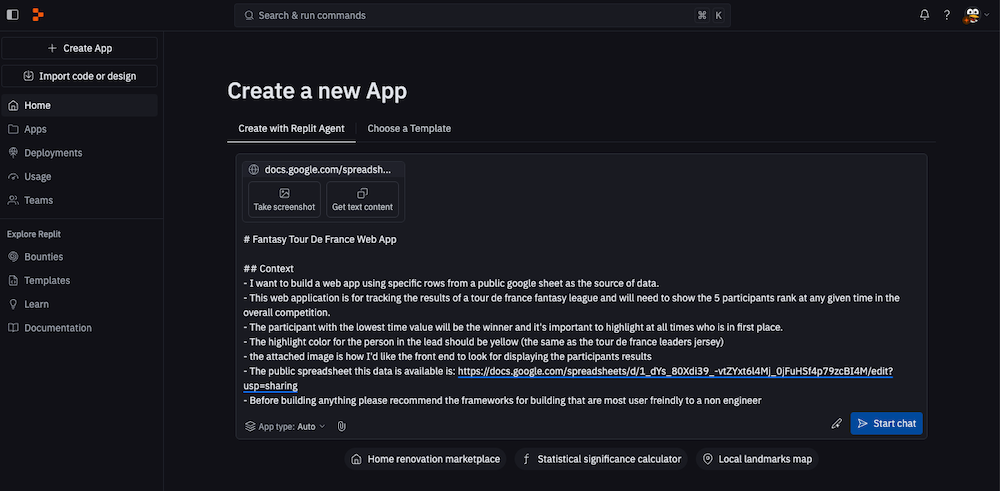Click the Get text content option
The image size is (1000, 491).
362,200
